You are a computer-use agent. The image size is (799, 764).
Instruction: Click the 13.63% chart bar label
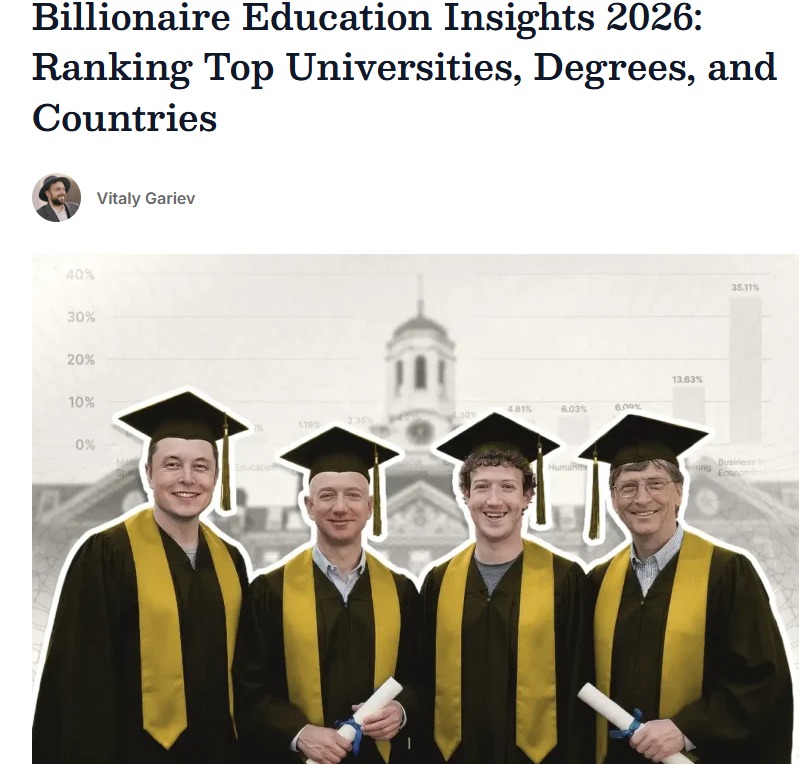688,380
